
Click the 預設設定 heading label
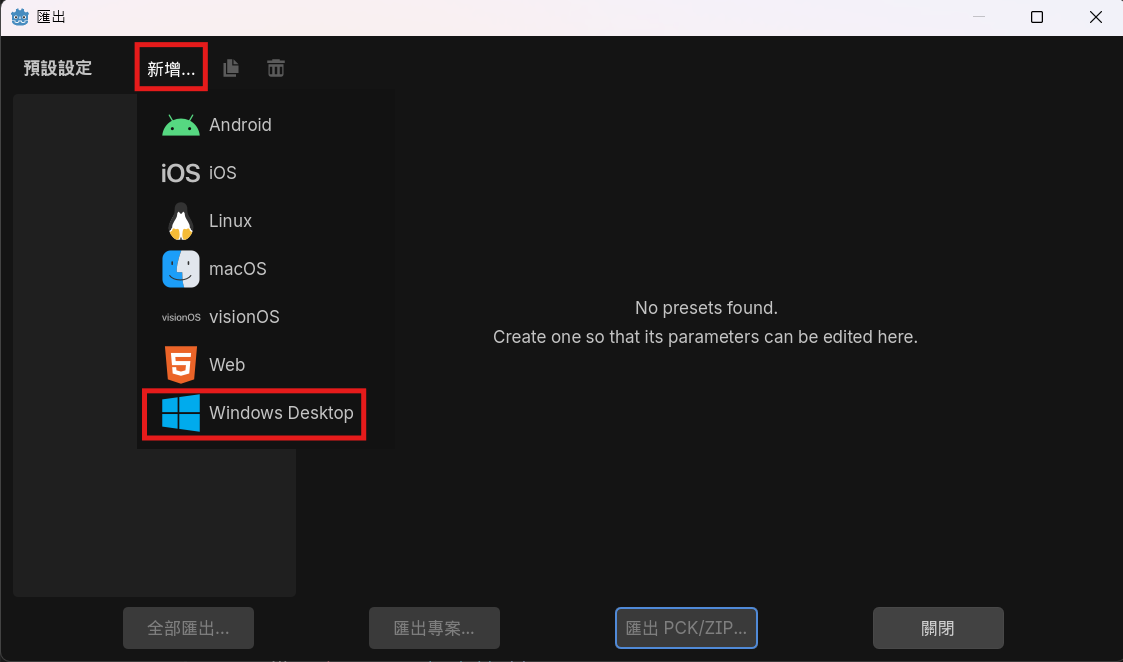[58, 68]
